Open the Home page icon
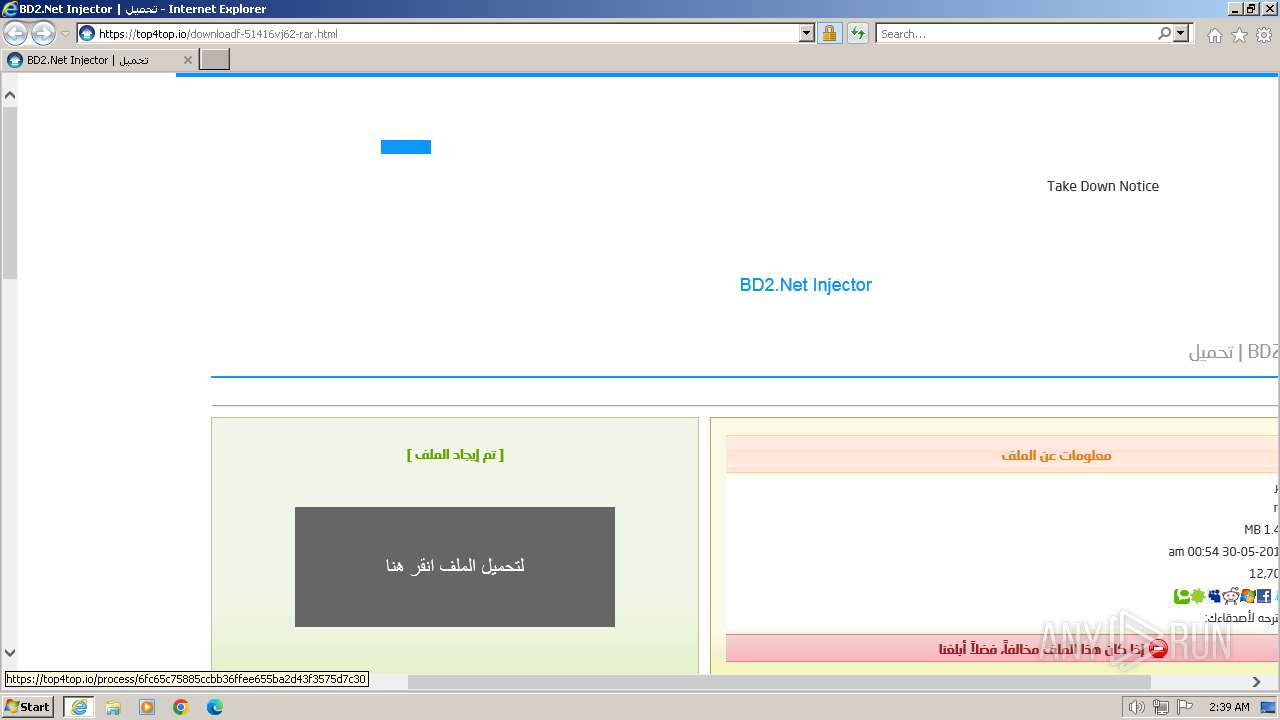The image size is (1280, 720). coord(1214,35)
